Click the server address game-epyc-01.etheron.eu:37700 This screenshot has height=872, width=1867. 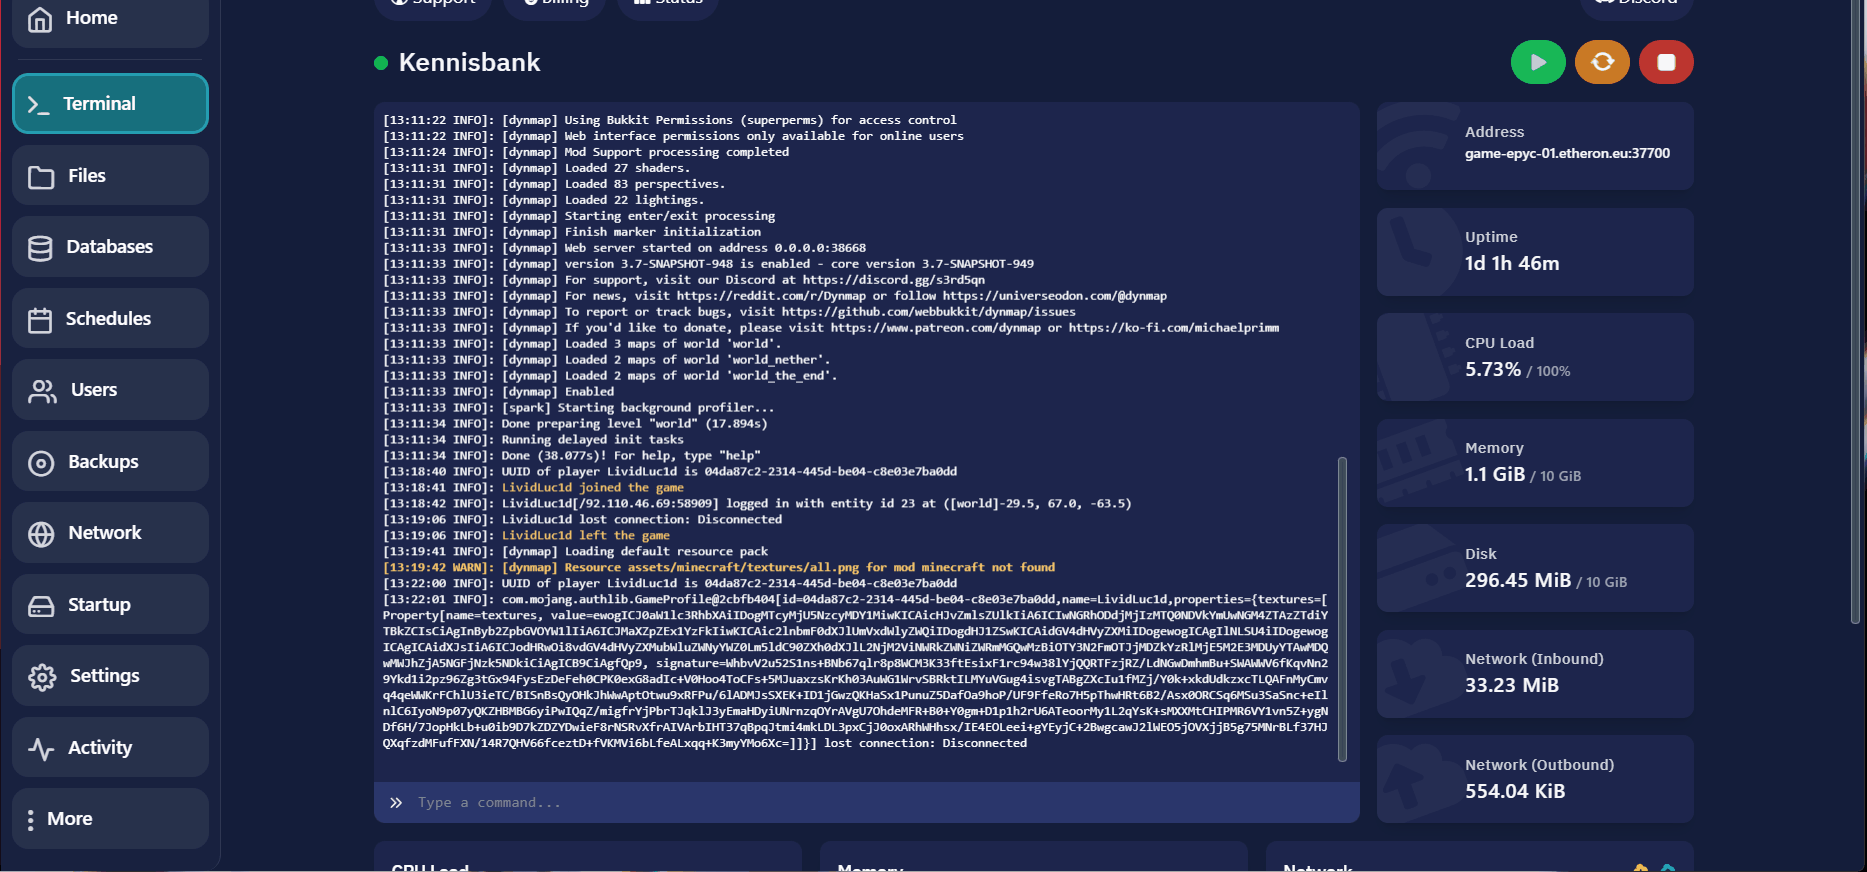click(x=1567, y=154)
